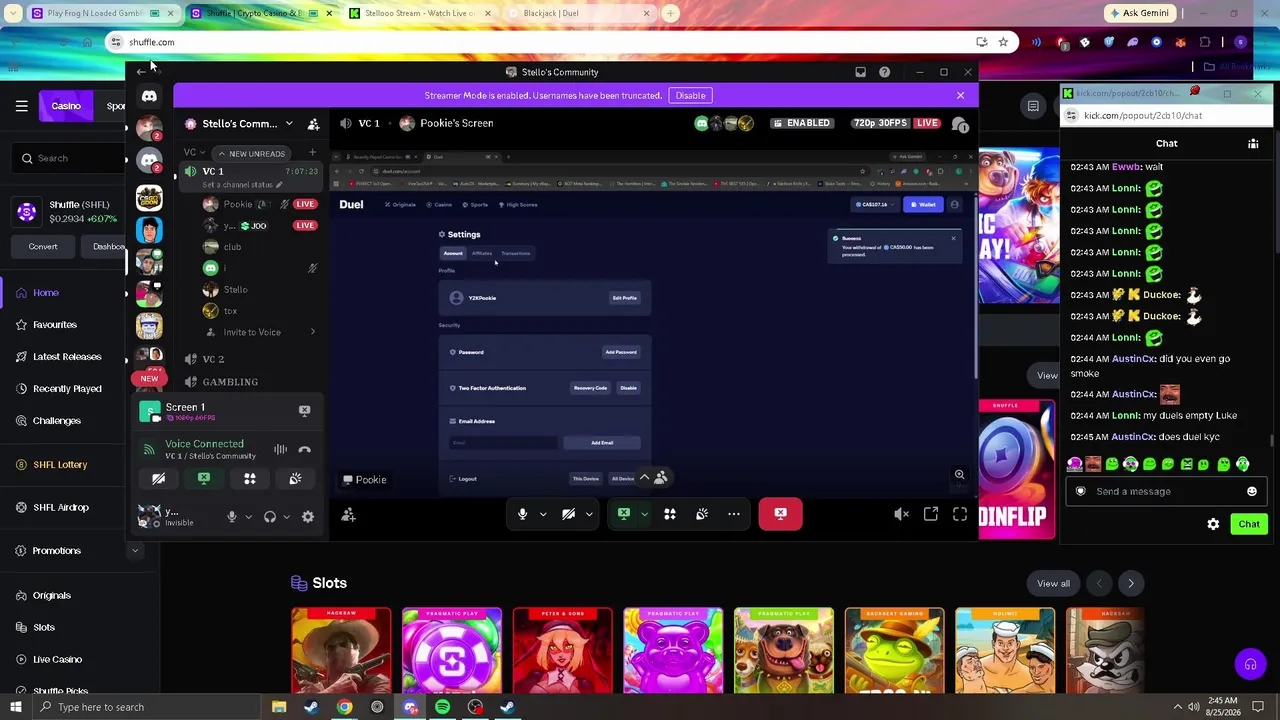Switch to Play Frog N Loaded browser tab
The height and width of the screenshot is (720, 1280).
[x=97, y=13]
